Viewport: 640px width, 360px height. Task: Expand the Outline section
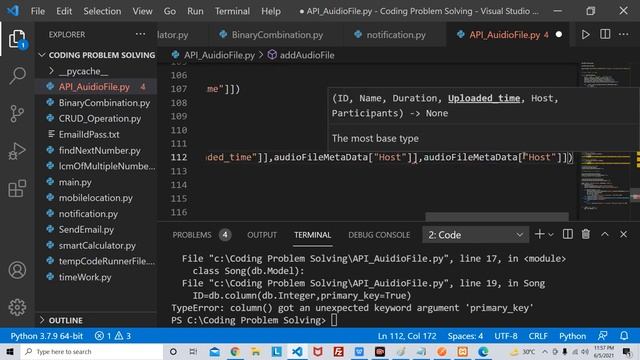[96, 320]
